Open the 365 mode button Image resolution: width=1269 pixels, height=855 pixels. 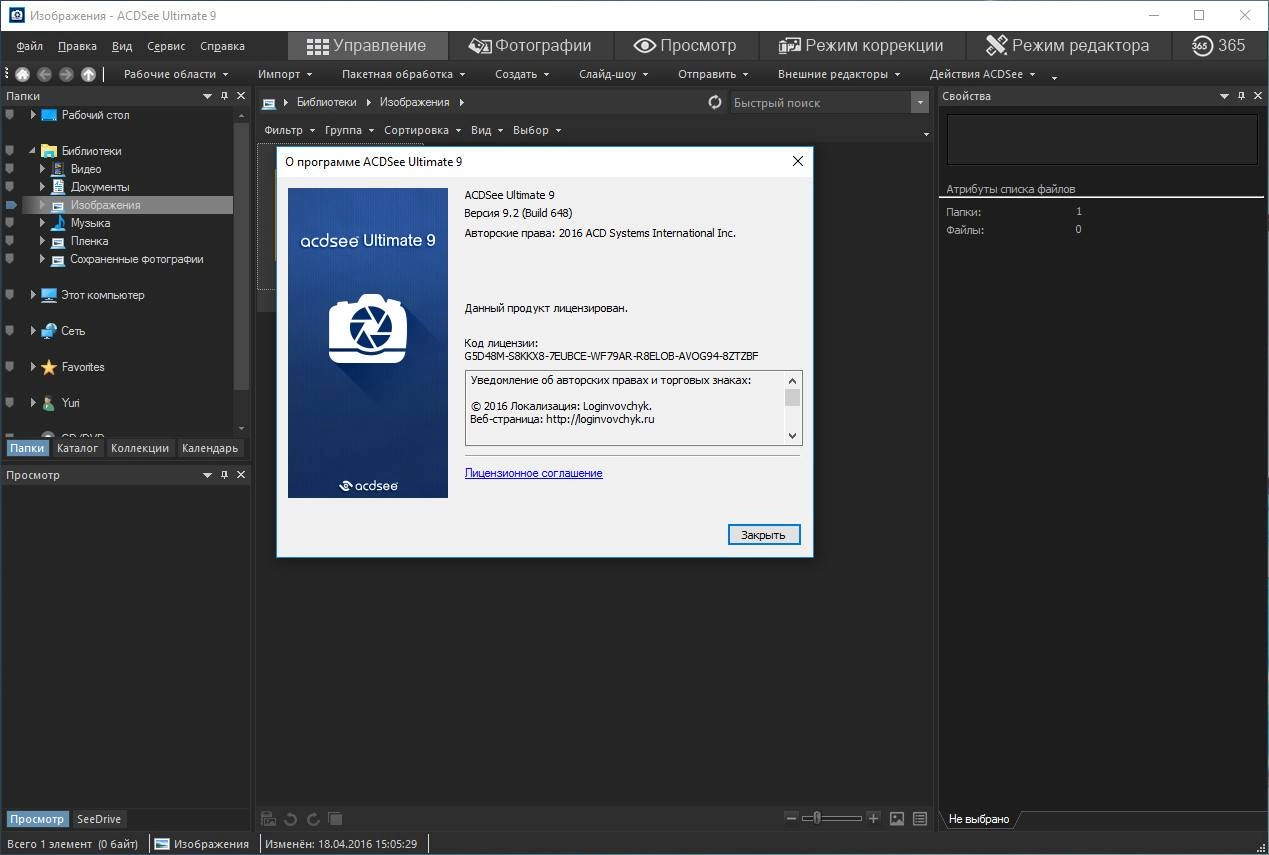click(x=1218, y=45)
